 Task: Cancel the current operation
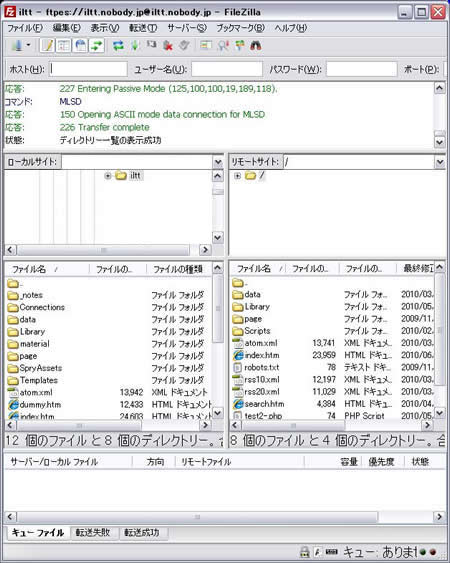(x=152, y=45)
